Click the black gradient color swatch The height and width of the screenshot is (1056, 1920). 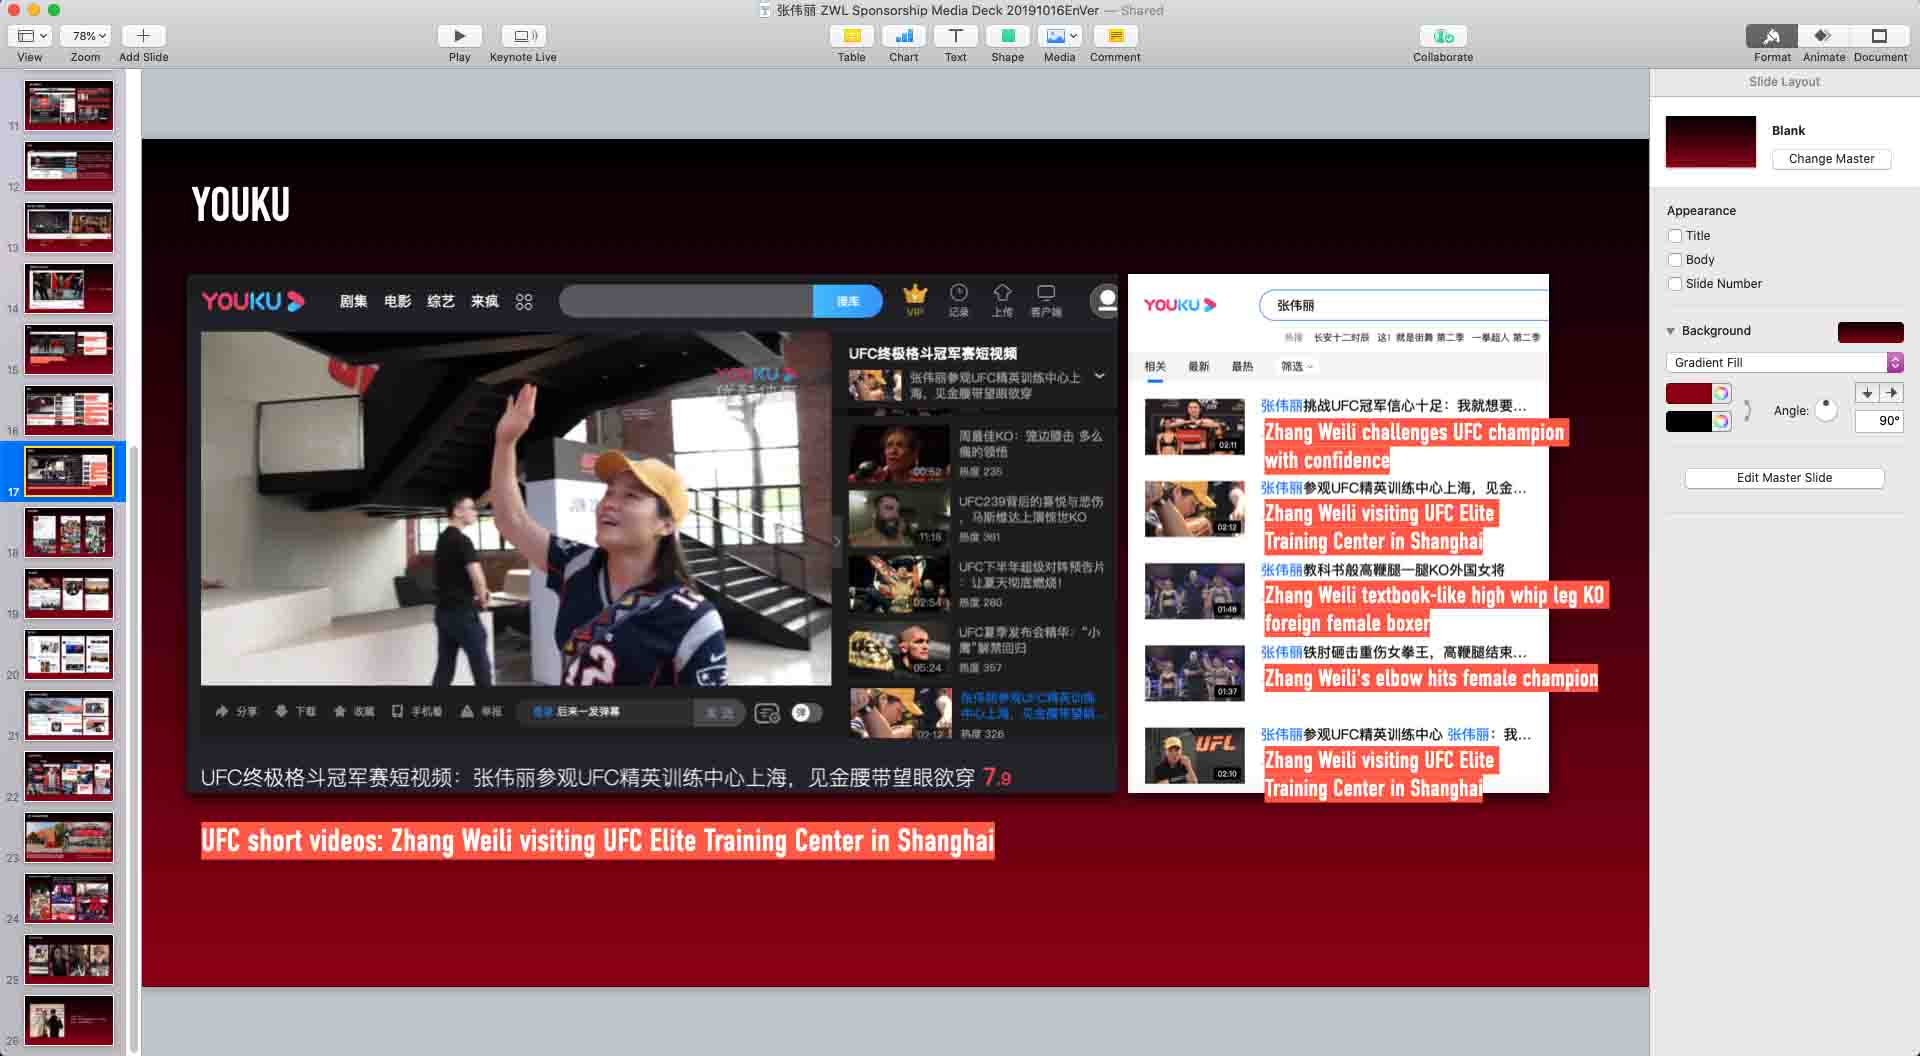click(x=1688, y=422)
